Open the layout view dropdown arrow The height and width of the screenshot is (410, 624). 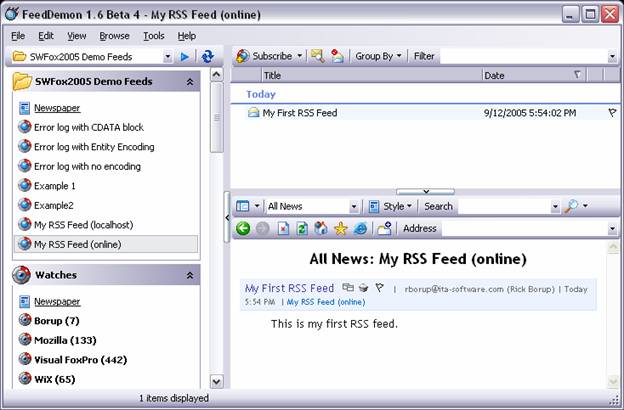(x=257, y=206)
